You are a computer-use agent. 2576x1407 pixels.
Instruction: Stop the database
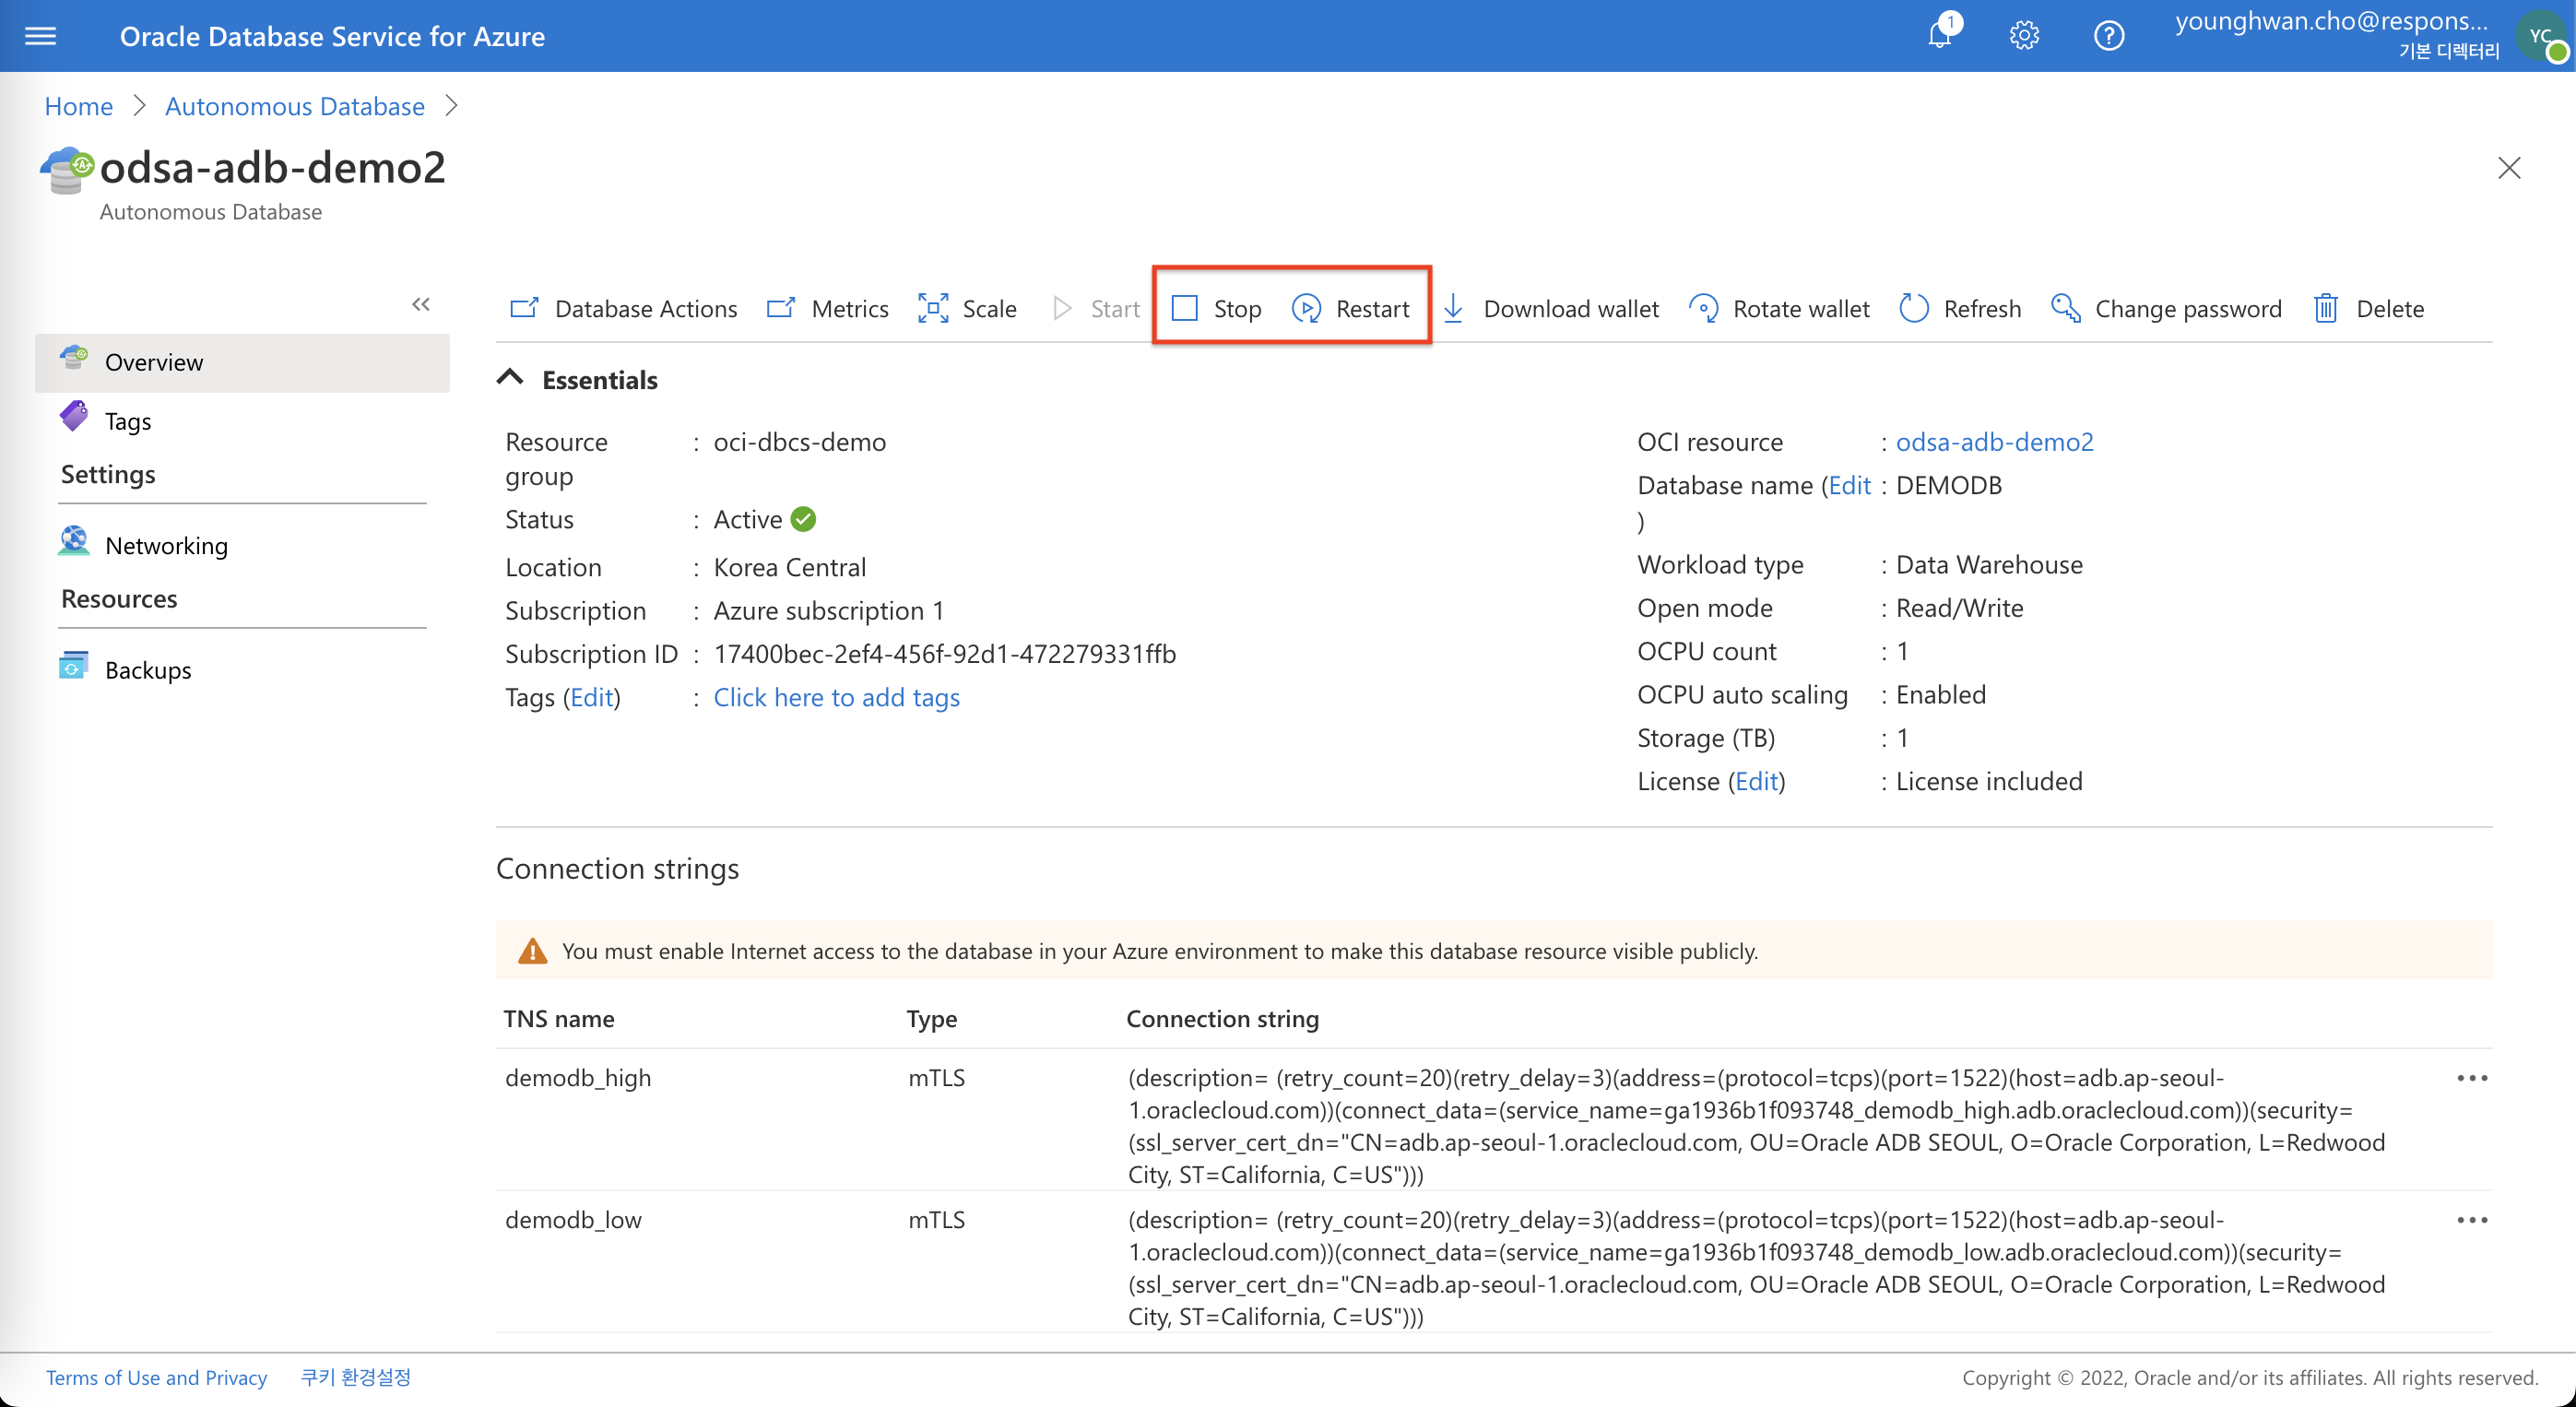[1216, 309]
